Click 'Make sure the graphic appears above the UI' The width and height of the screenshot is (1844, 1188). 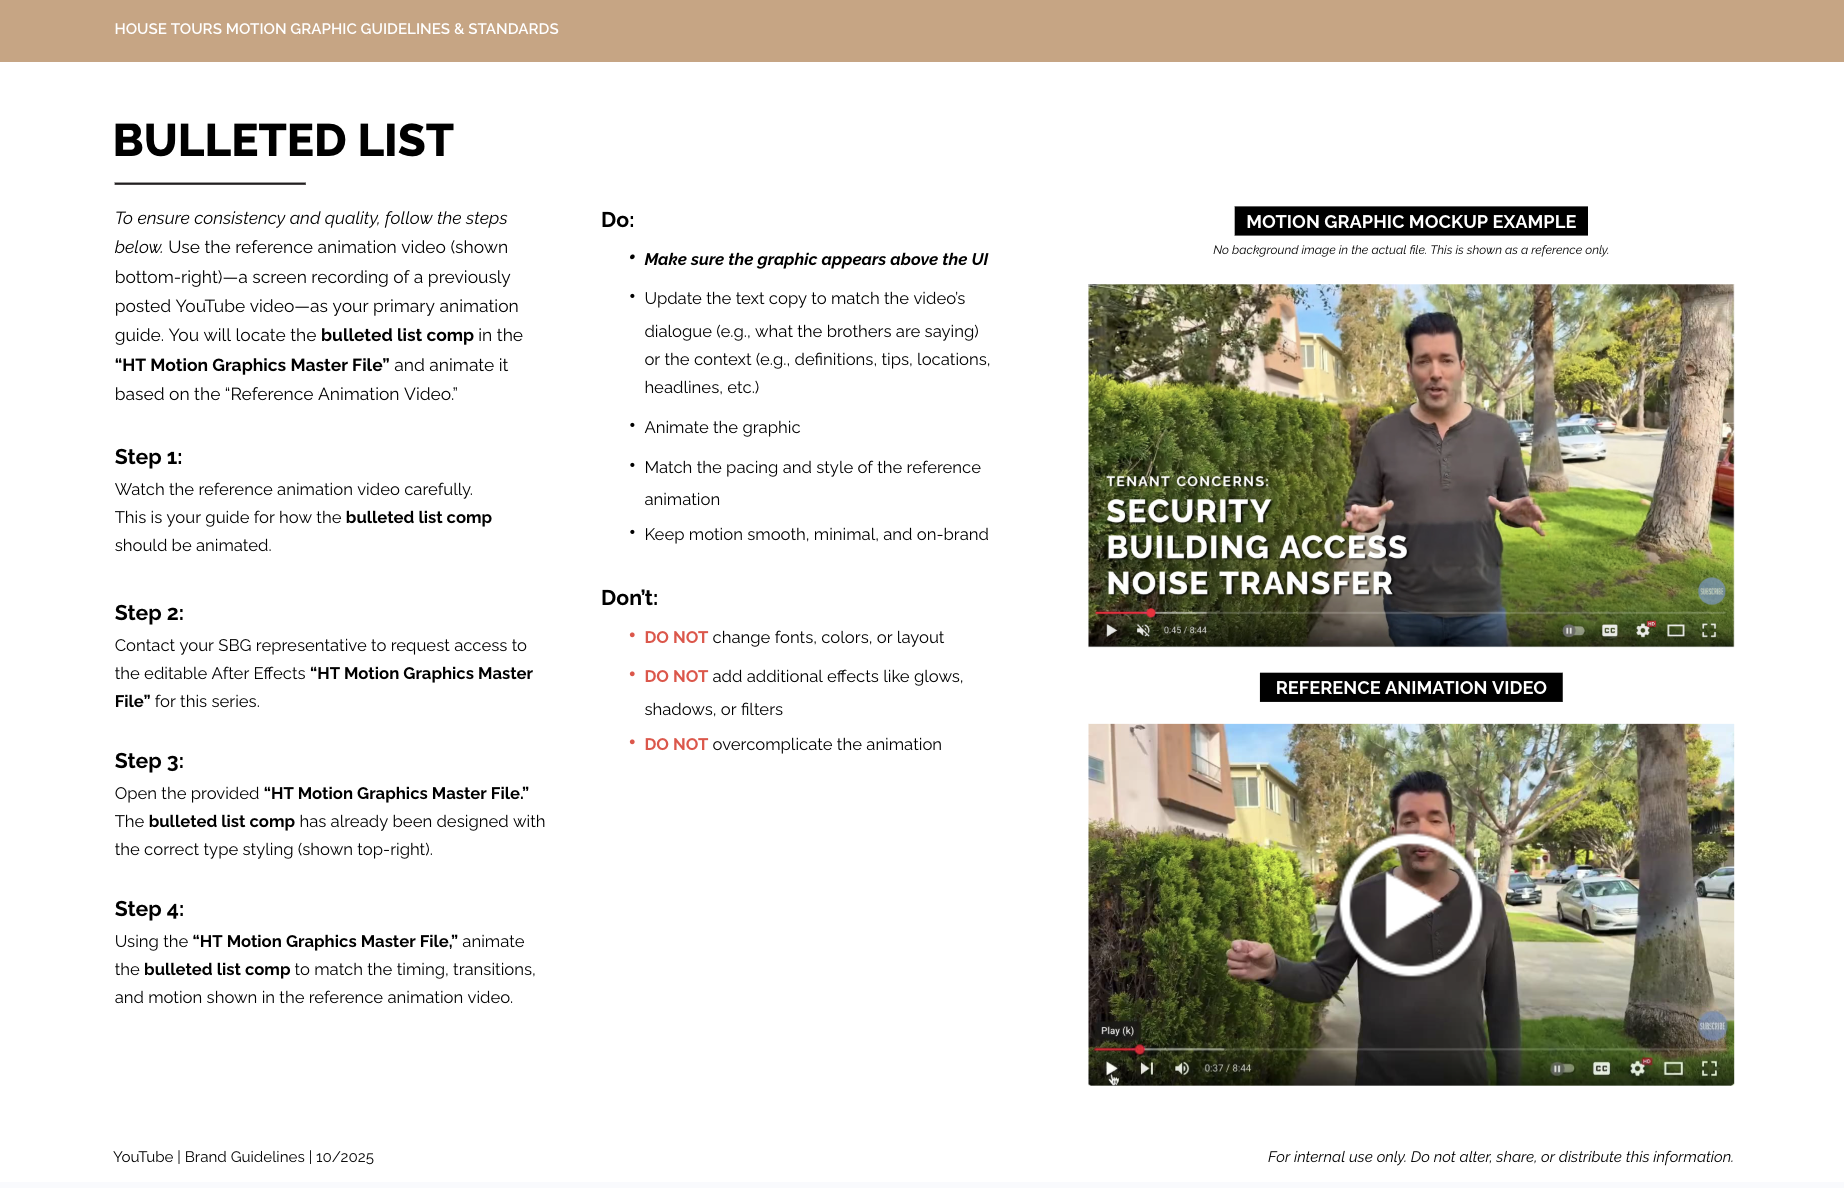[816, 259]
